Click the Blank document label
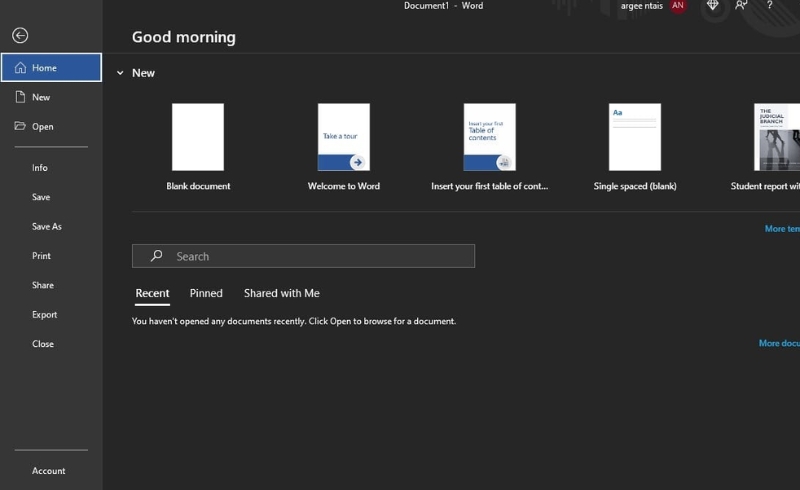This screenshot has height=490, width=800. click(198, 186)
